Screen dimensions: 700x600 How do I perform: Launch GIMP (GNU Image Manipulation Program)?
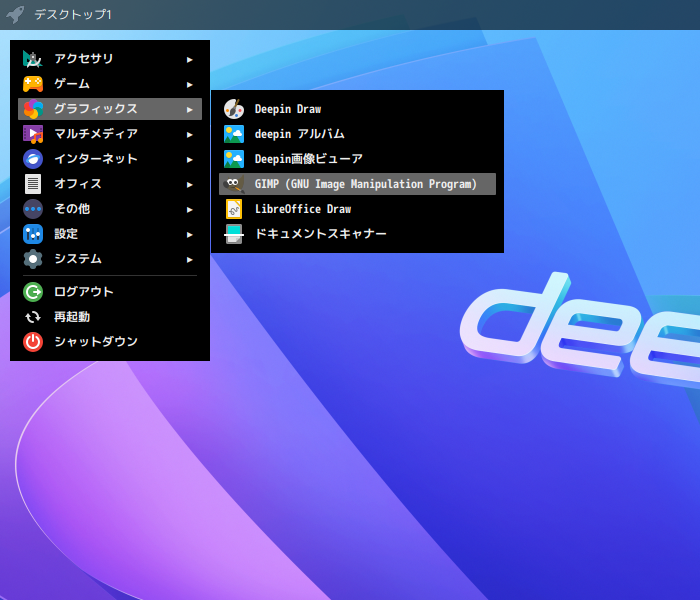tap(357, 184)
